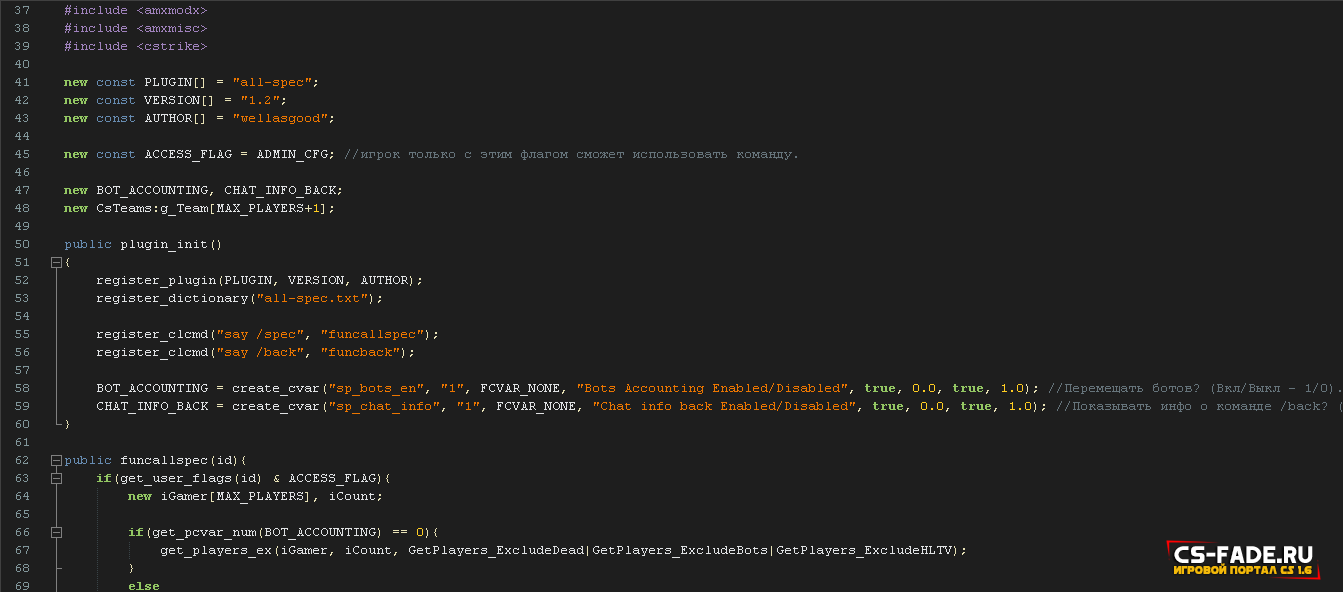Place cursor in the "all-spec" plugin string
The height and width of the screenshot is (592, 1343).
[272, 82]
